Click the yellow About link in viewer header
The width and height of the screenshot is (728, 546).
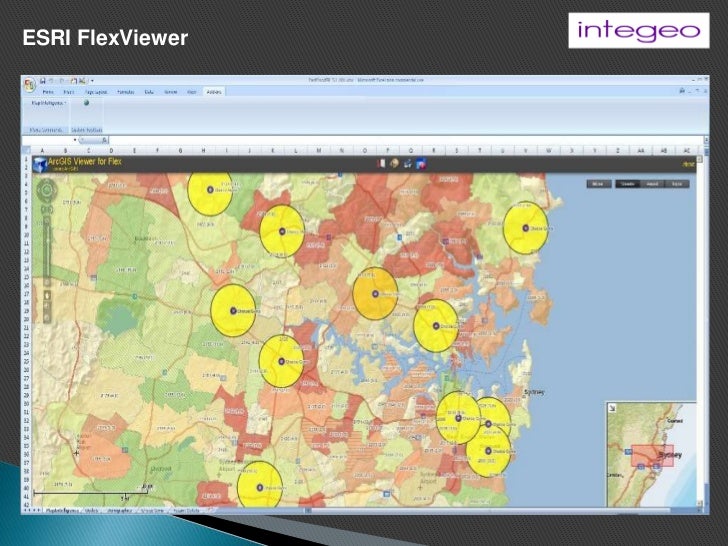click(688, 164)
